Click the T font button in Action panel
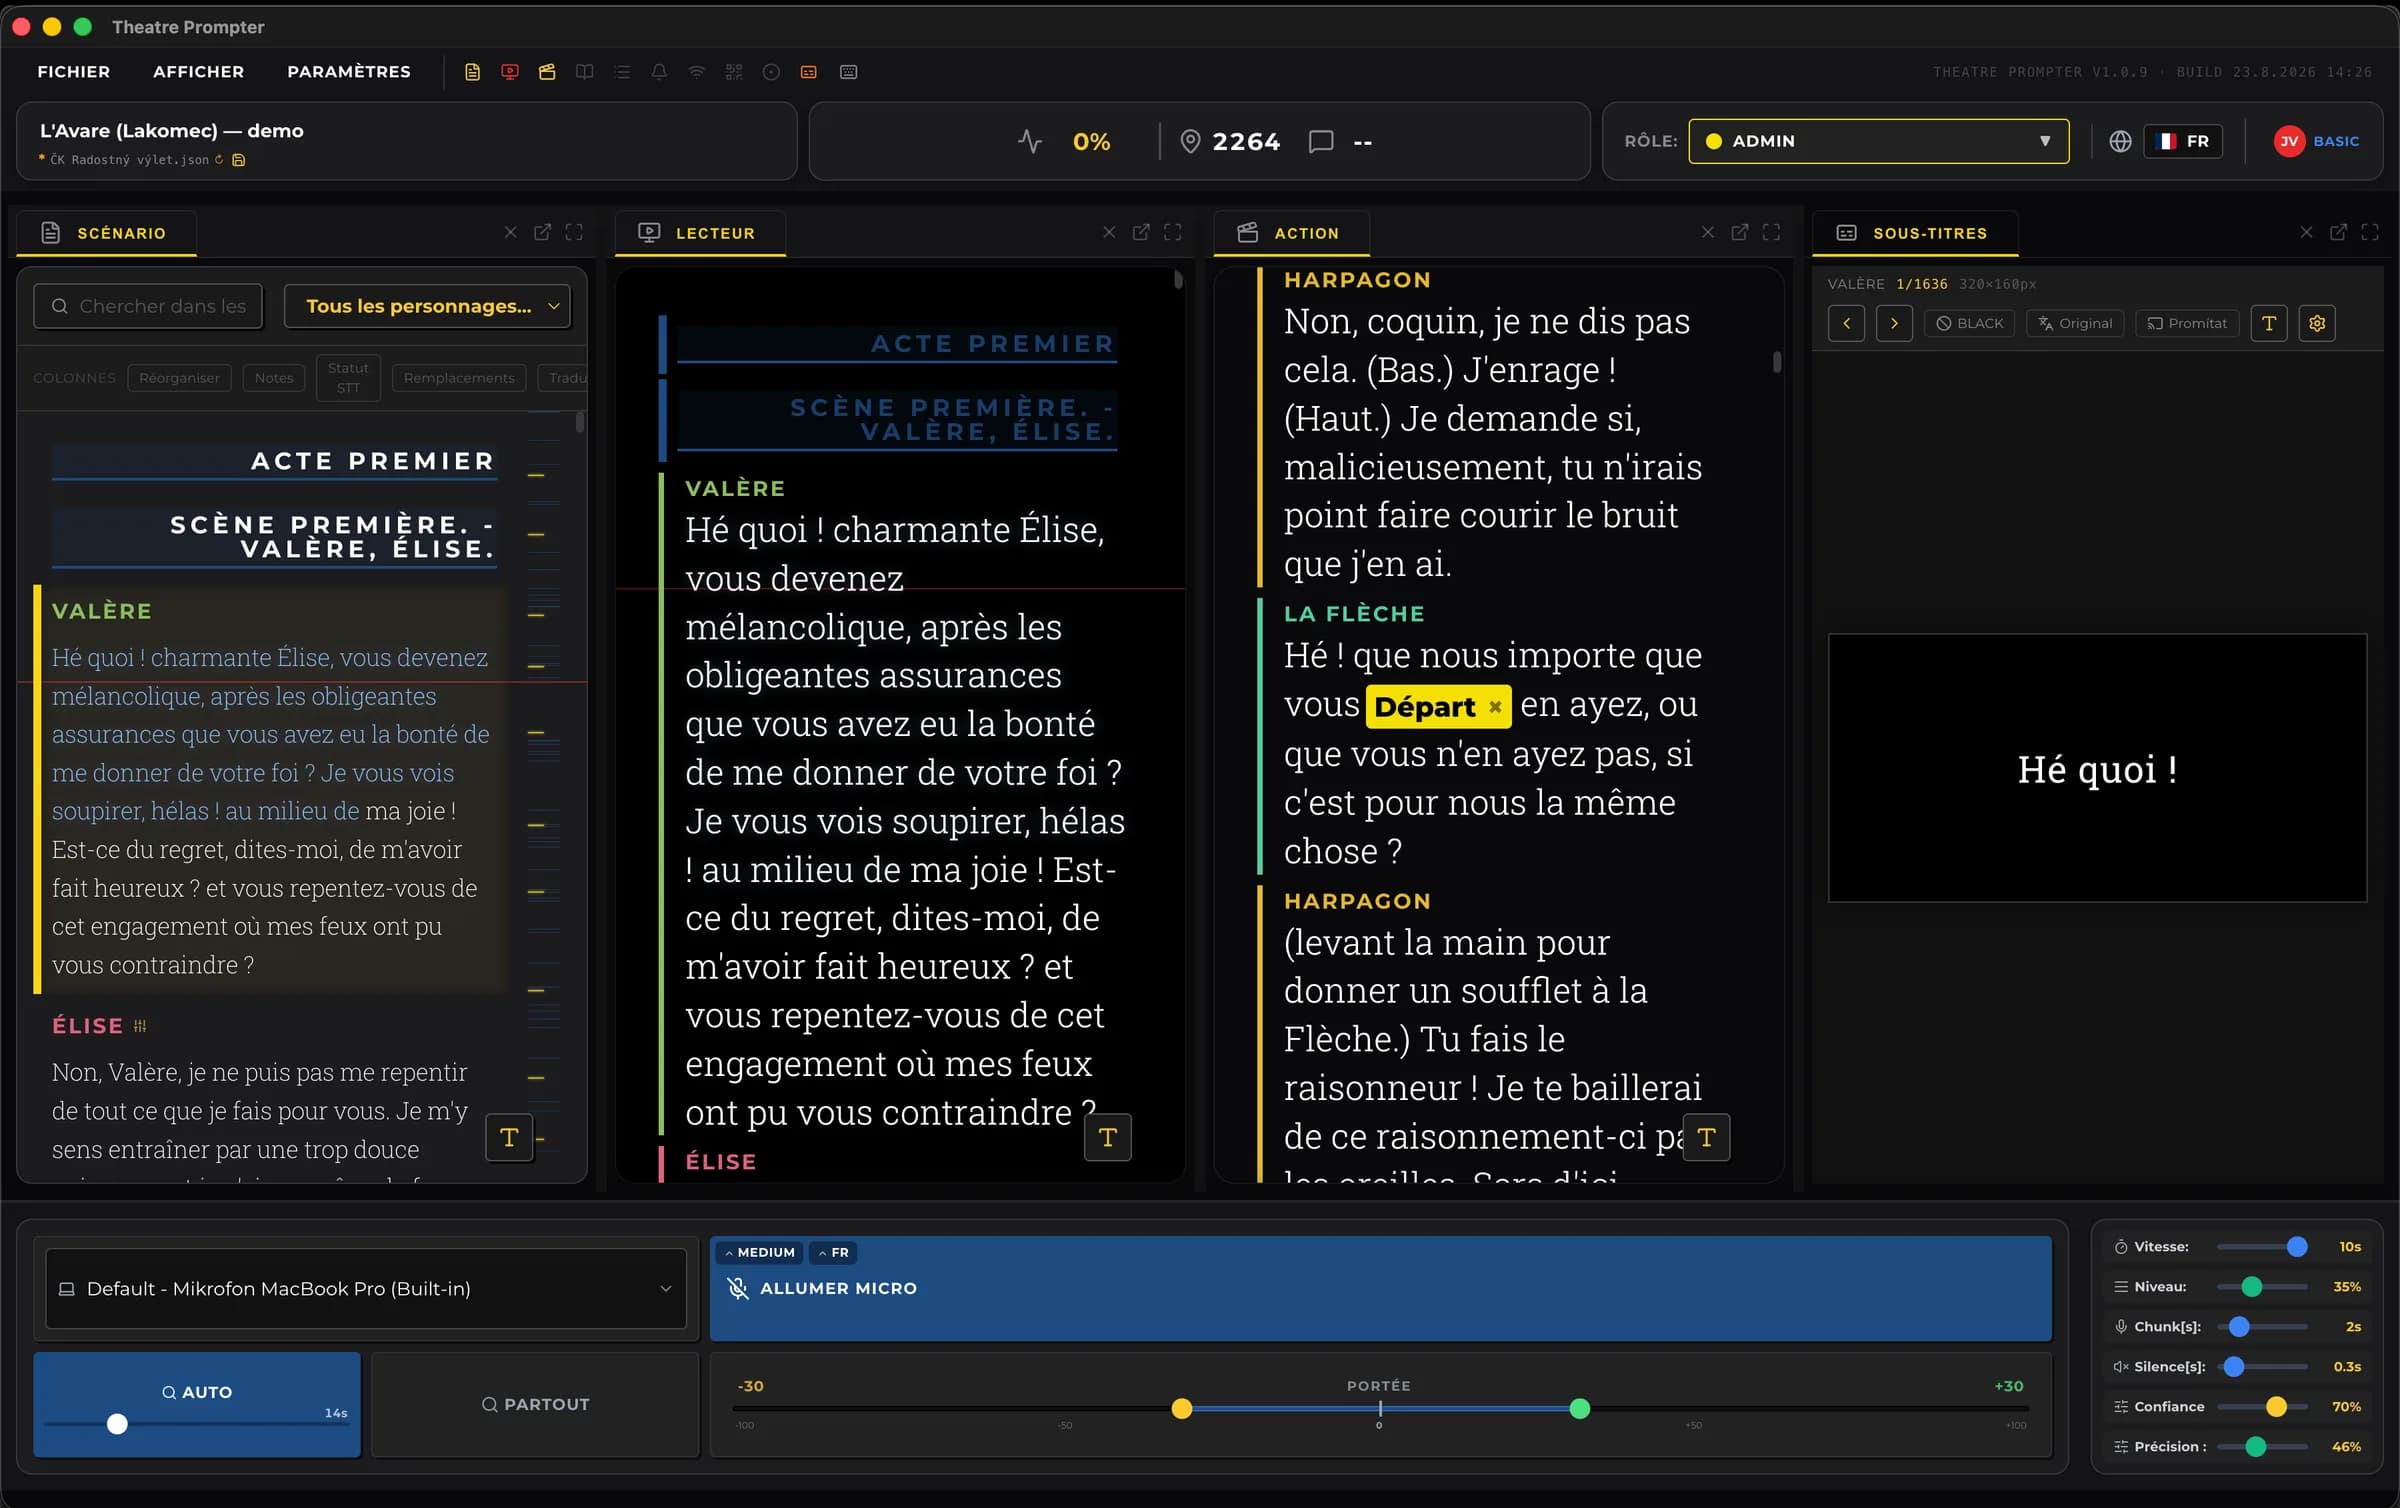 [1707, 1137]
